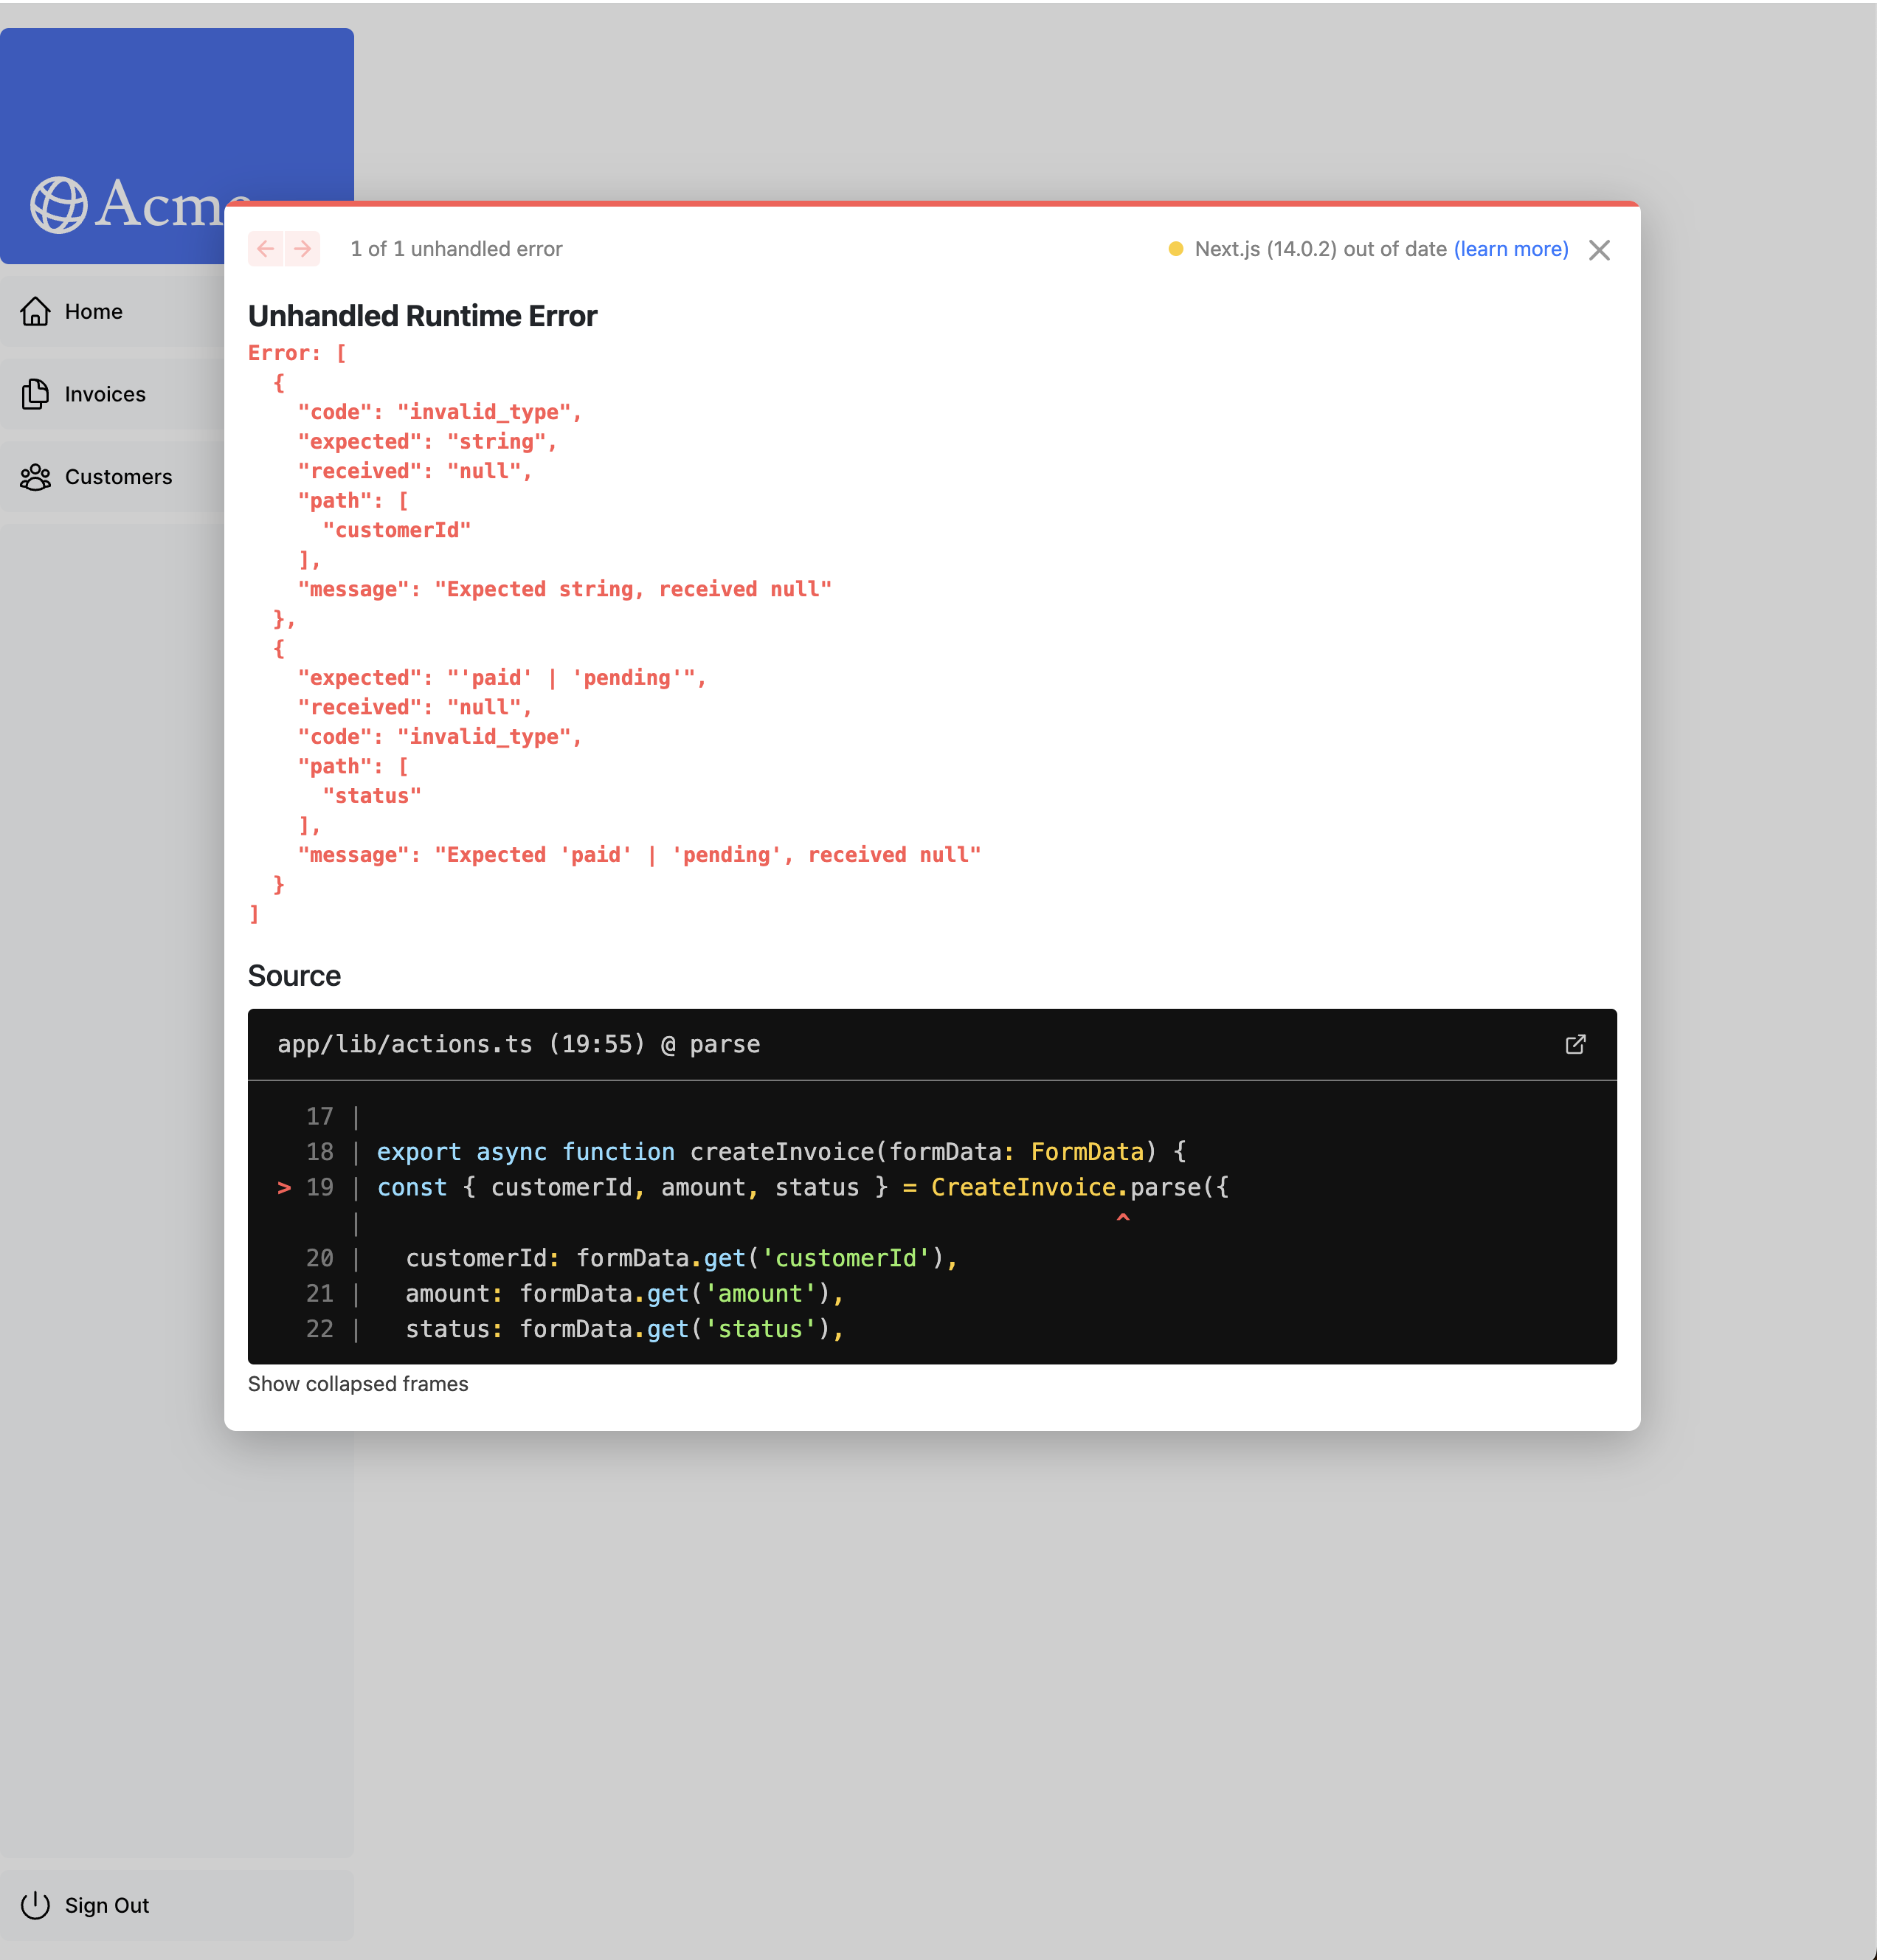1877x1960 pixels.
Task: Expand Show collapsed frames
Action: [357, 1384]
